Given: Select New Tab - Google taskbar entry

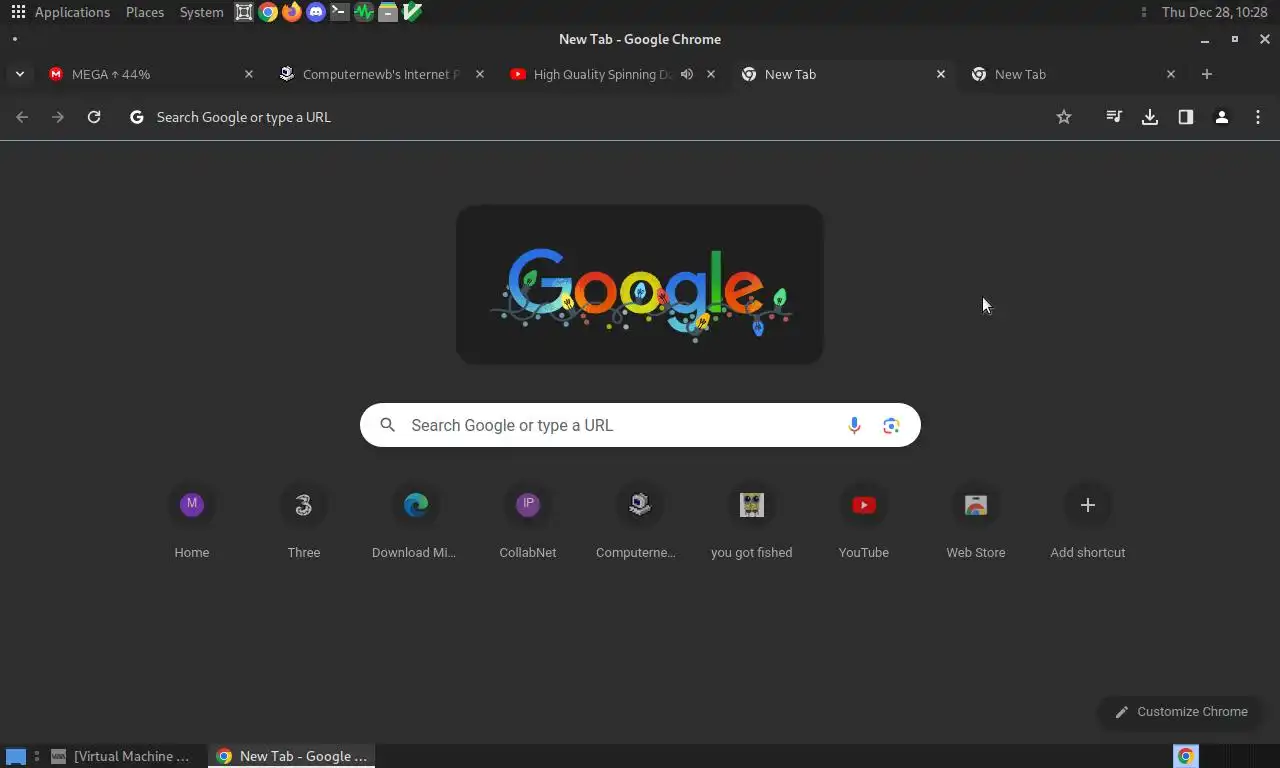Looking at the screenshot, I should tap(292, 756).
